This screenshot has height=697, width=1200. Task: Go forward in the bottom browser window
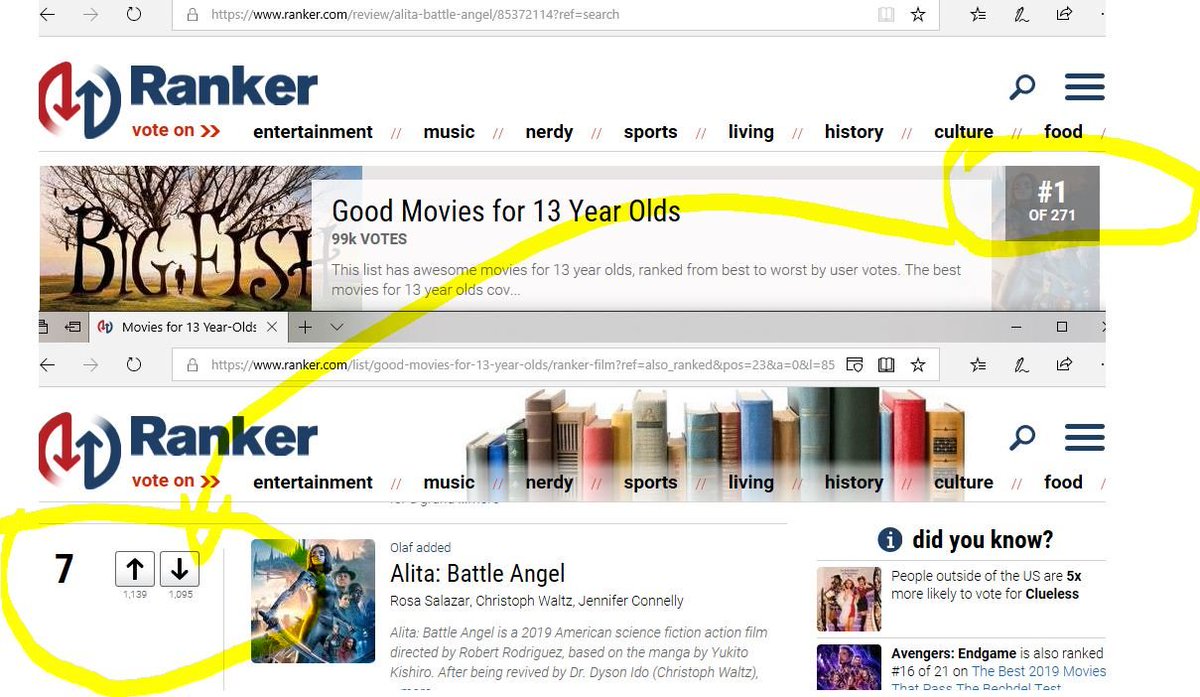(x=91, y=365)
